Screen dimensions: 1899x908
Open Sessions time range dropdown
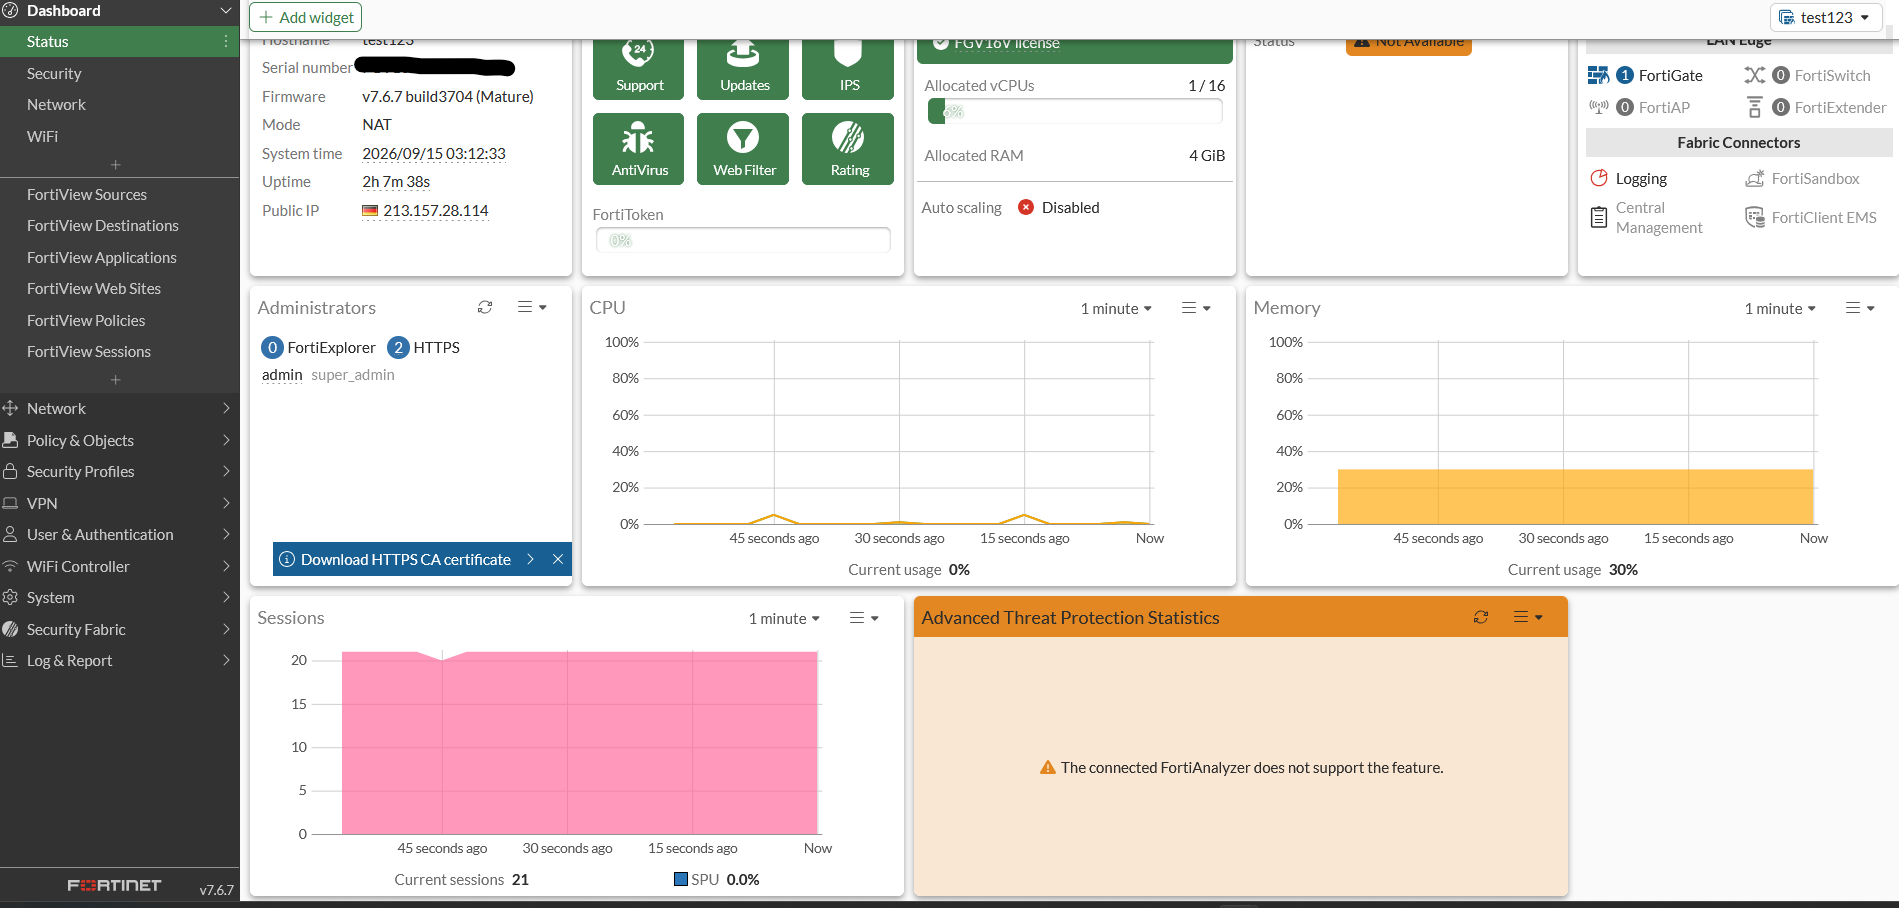click(784, 619)
